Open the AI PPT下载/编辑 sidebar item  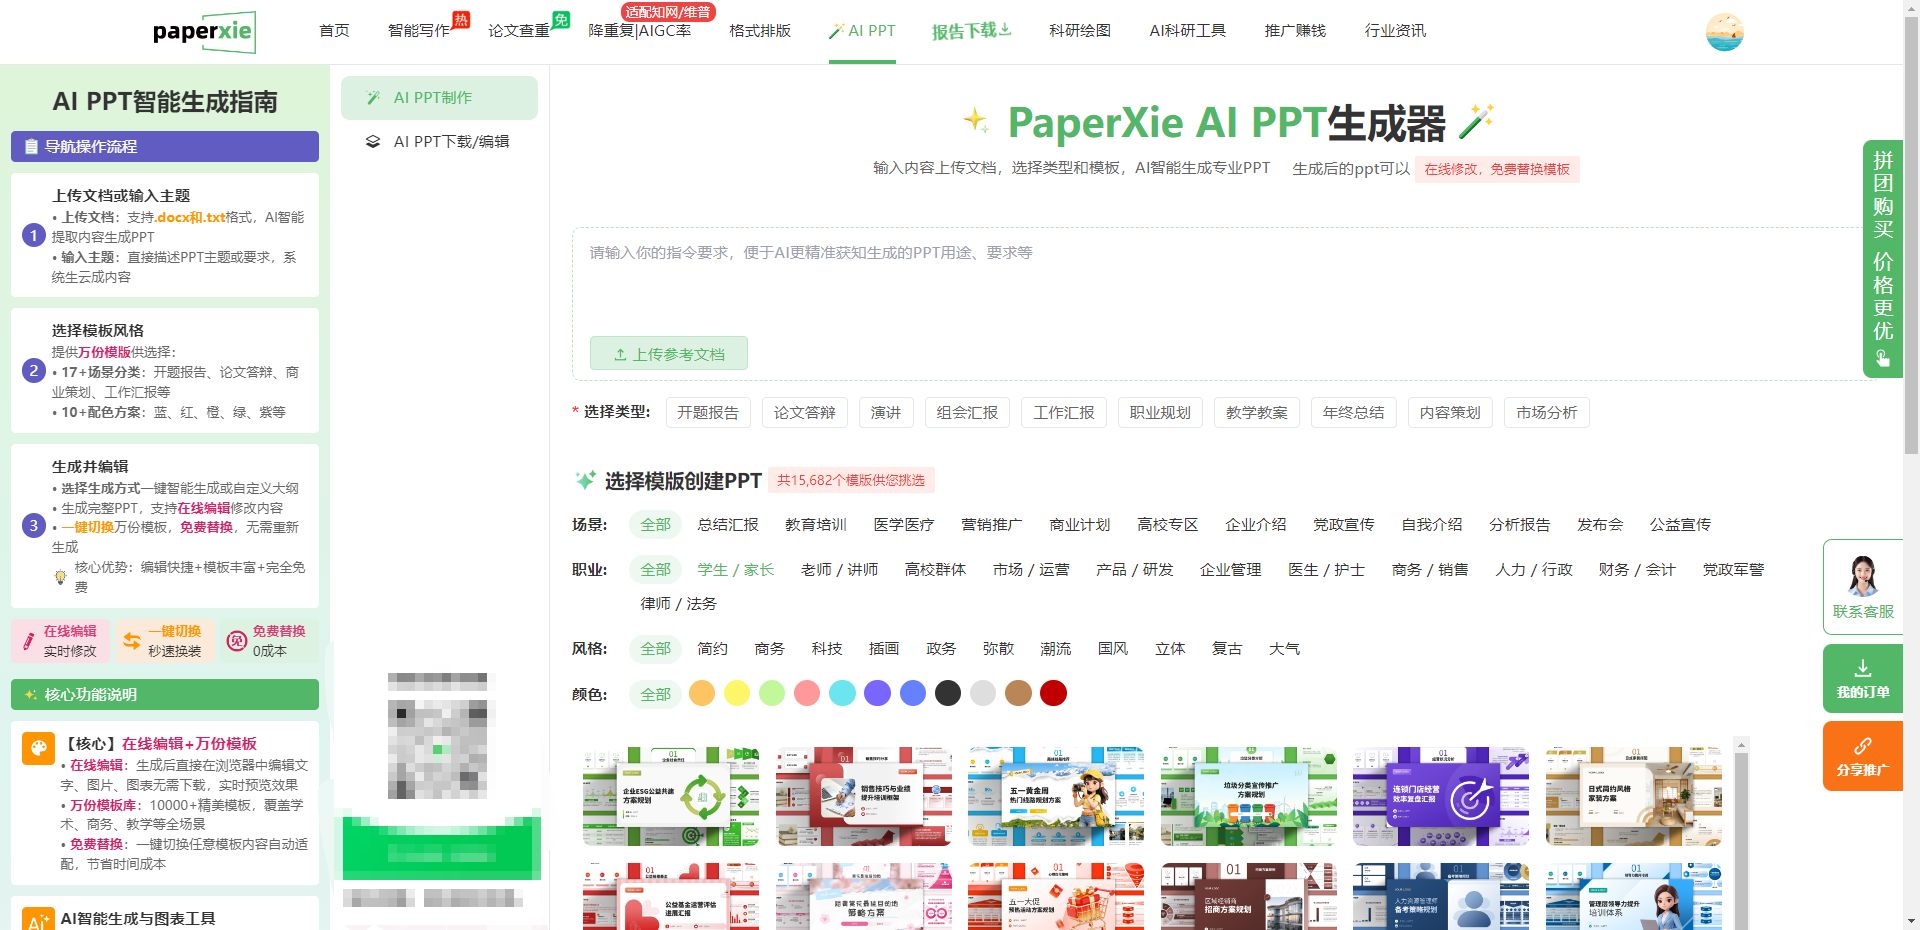point(439,142)
